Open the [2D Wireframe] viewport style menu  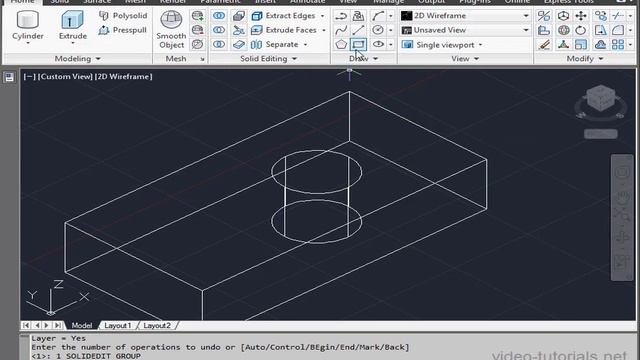124,76
